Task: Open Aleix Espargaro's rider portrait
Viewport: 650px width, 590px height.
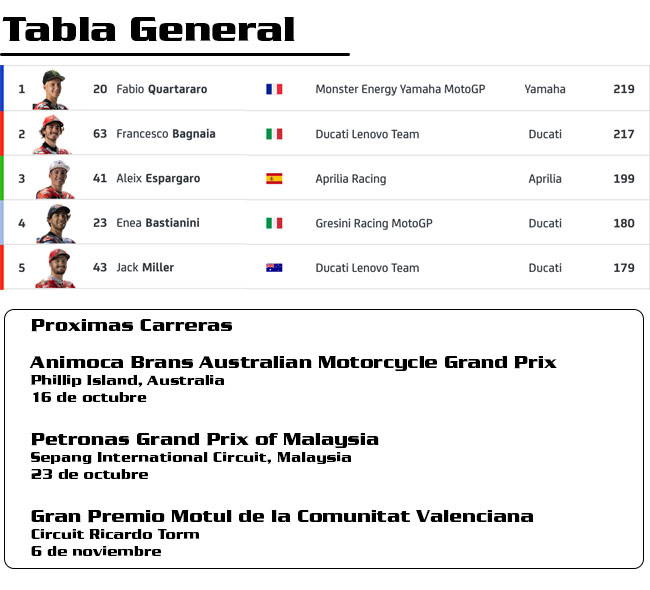Action: 55,179
